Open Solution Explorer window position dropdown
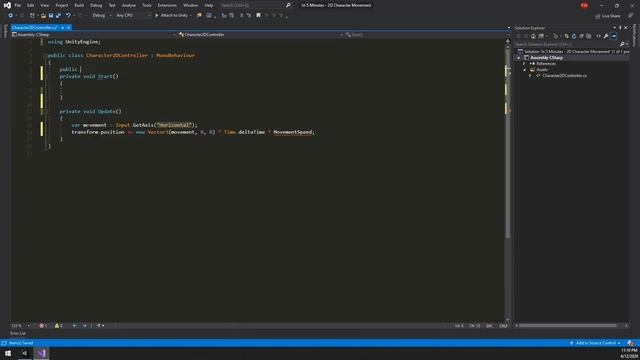Viewport: 640px width, 360px height. (x=614, y=28)
